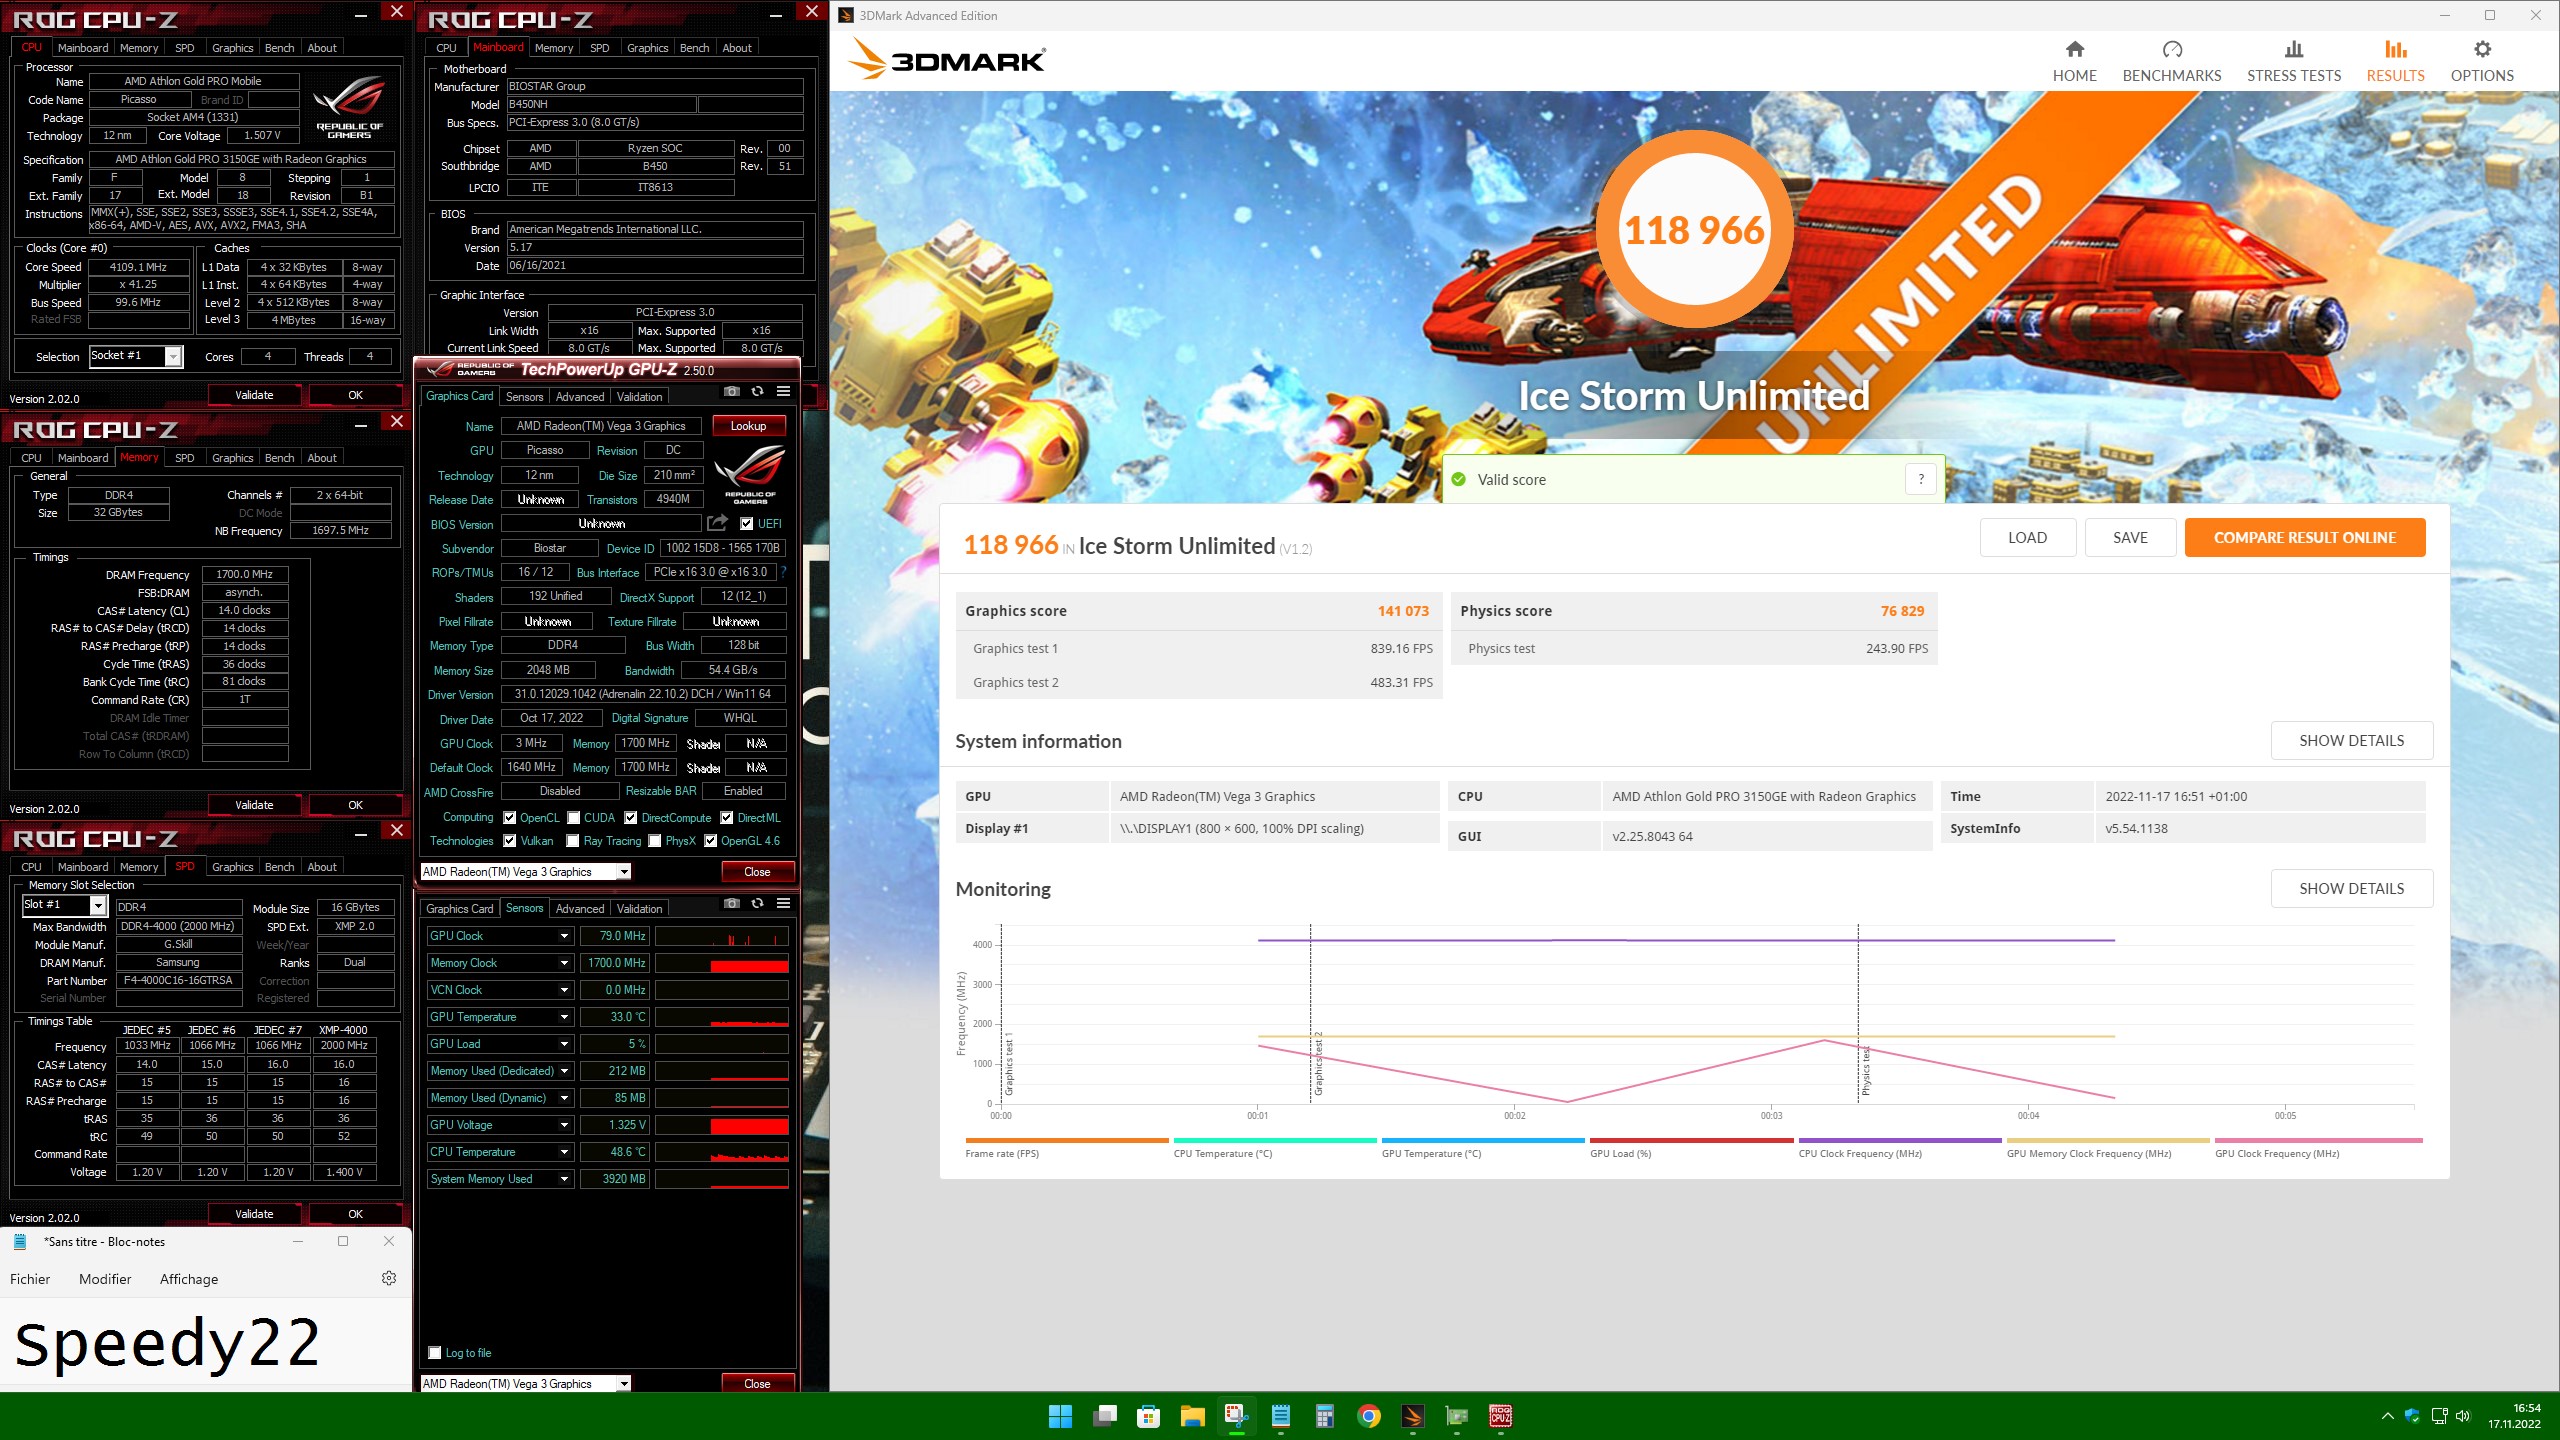Viewport: 2560px width, 1440px height.
Task: Open Fichier menu in Bloc-notes
Action: [30, 1279]
